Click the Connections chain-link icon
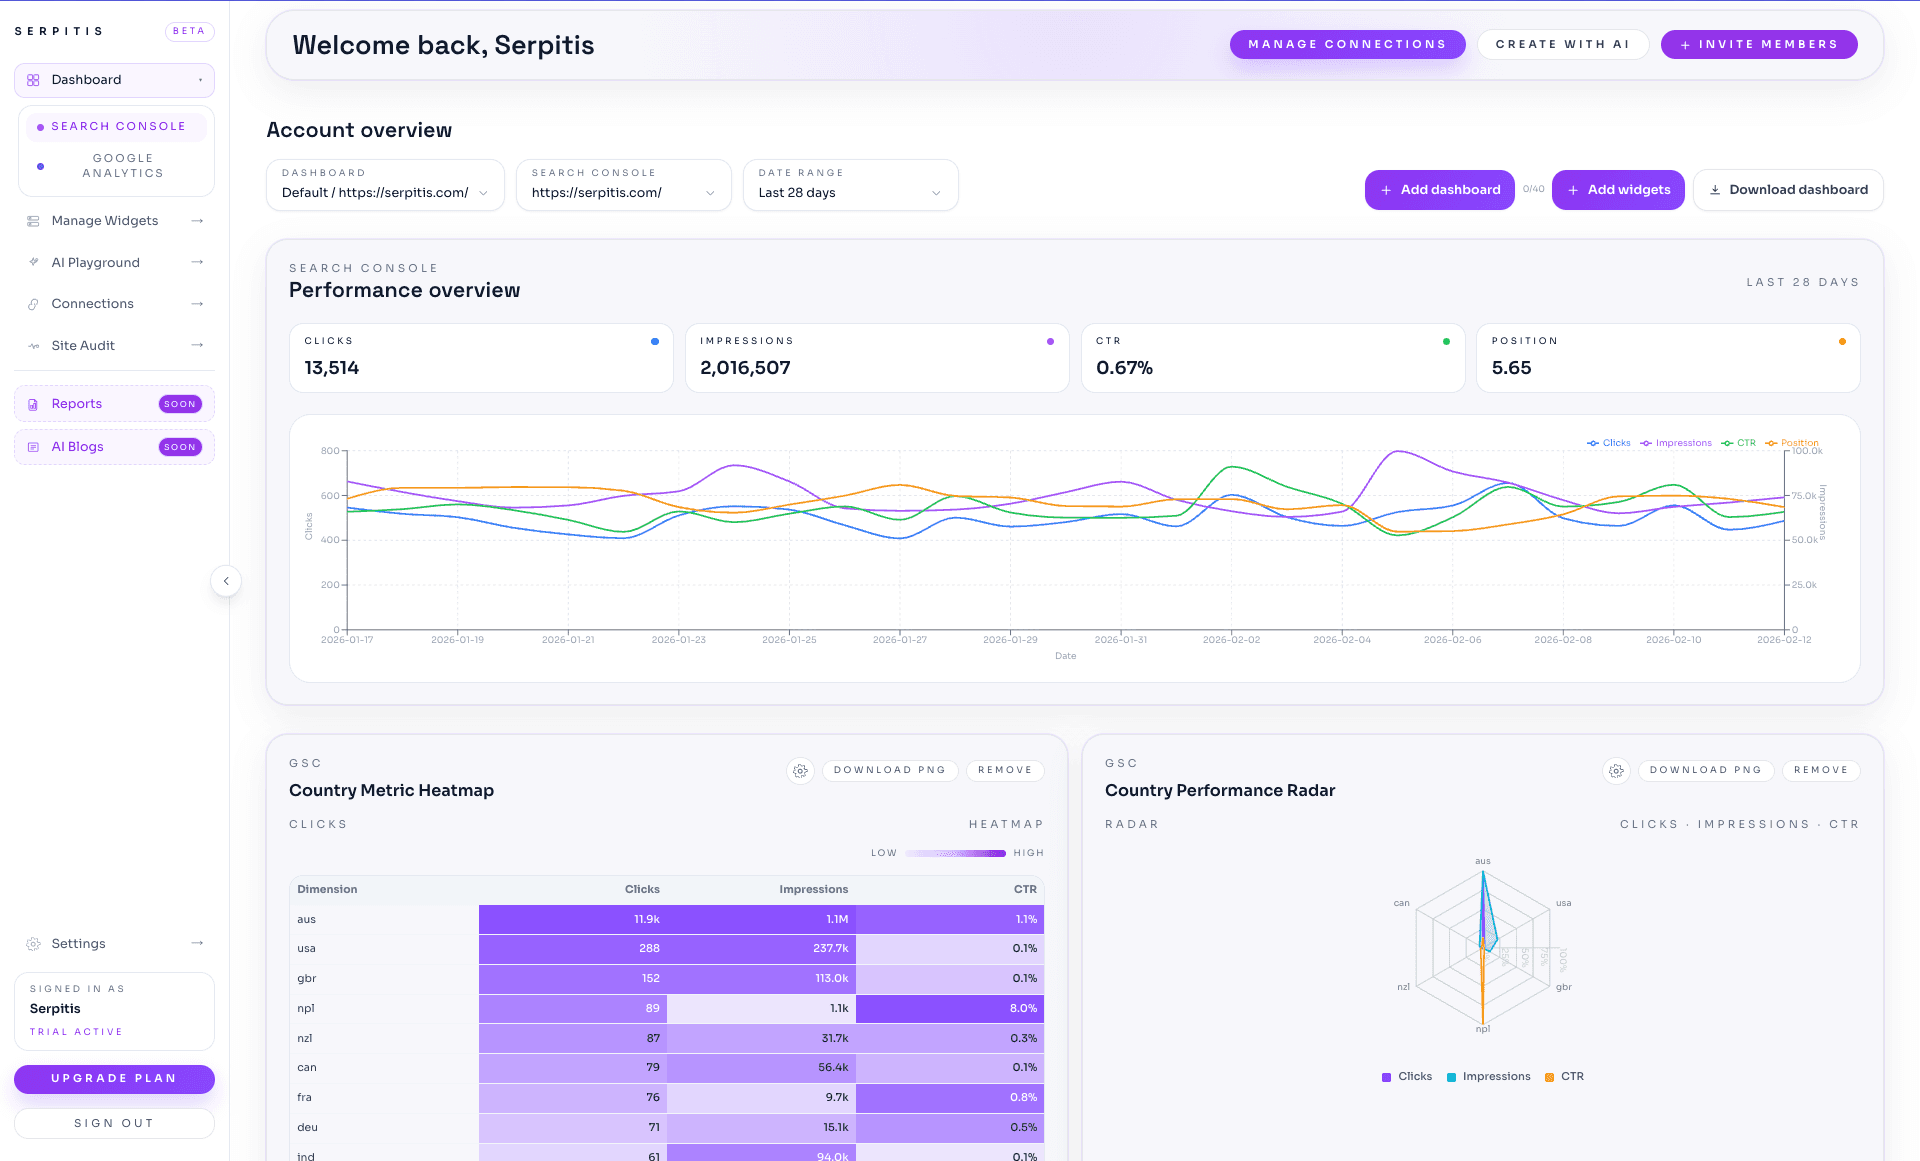Image resolution: width=1920 pixels, height=1161 pixels. [35, 303]
